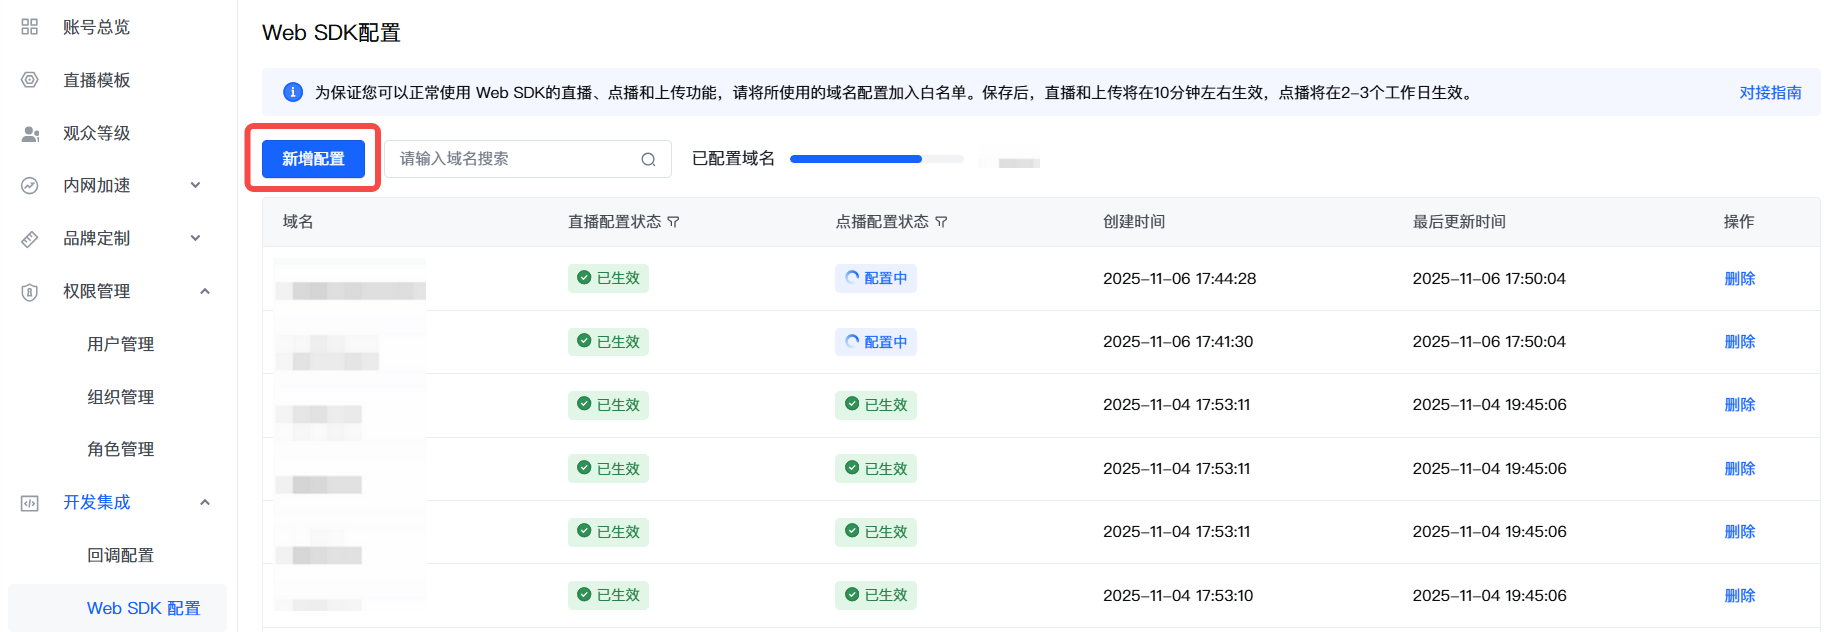Click the 内网加速 speed icon
Image resolution: width=1824 pixels, height=632 pixels.
(30, 186)
